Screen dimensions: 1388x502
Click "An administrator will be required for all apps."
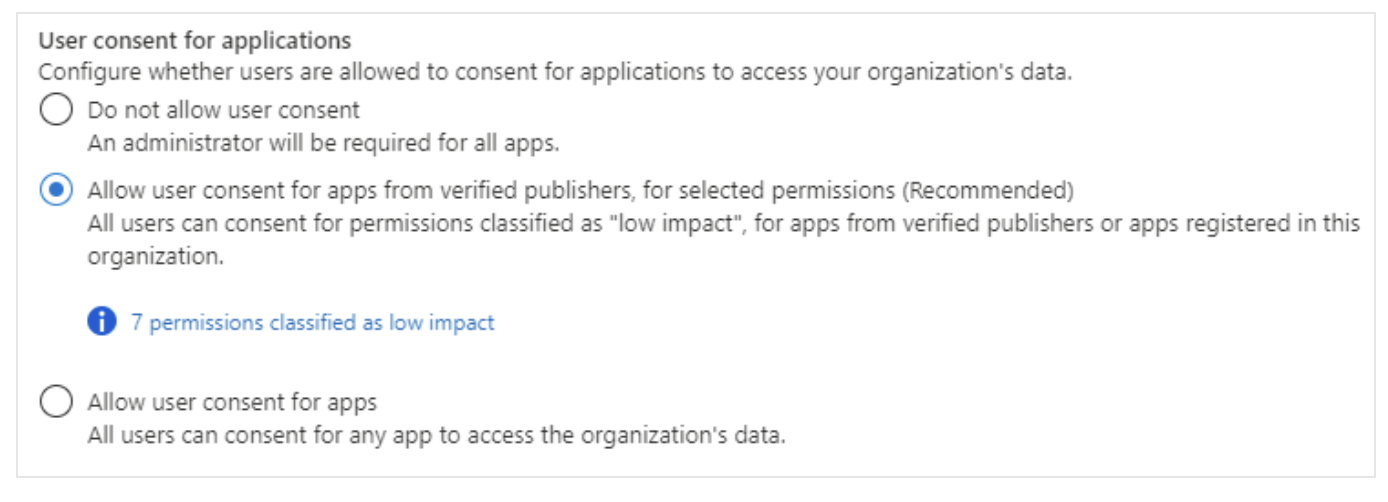[323, 142]
